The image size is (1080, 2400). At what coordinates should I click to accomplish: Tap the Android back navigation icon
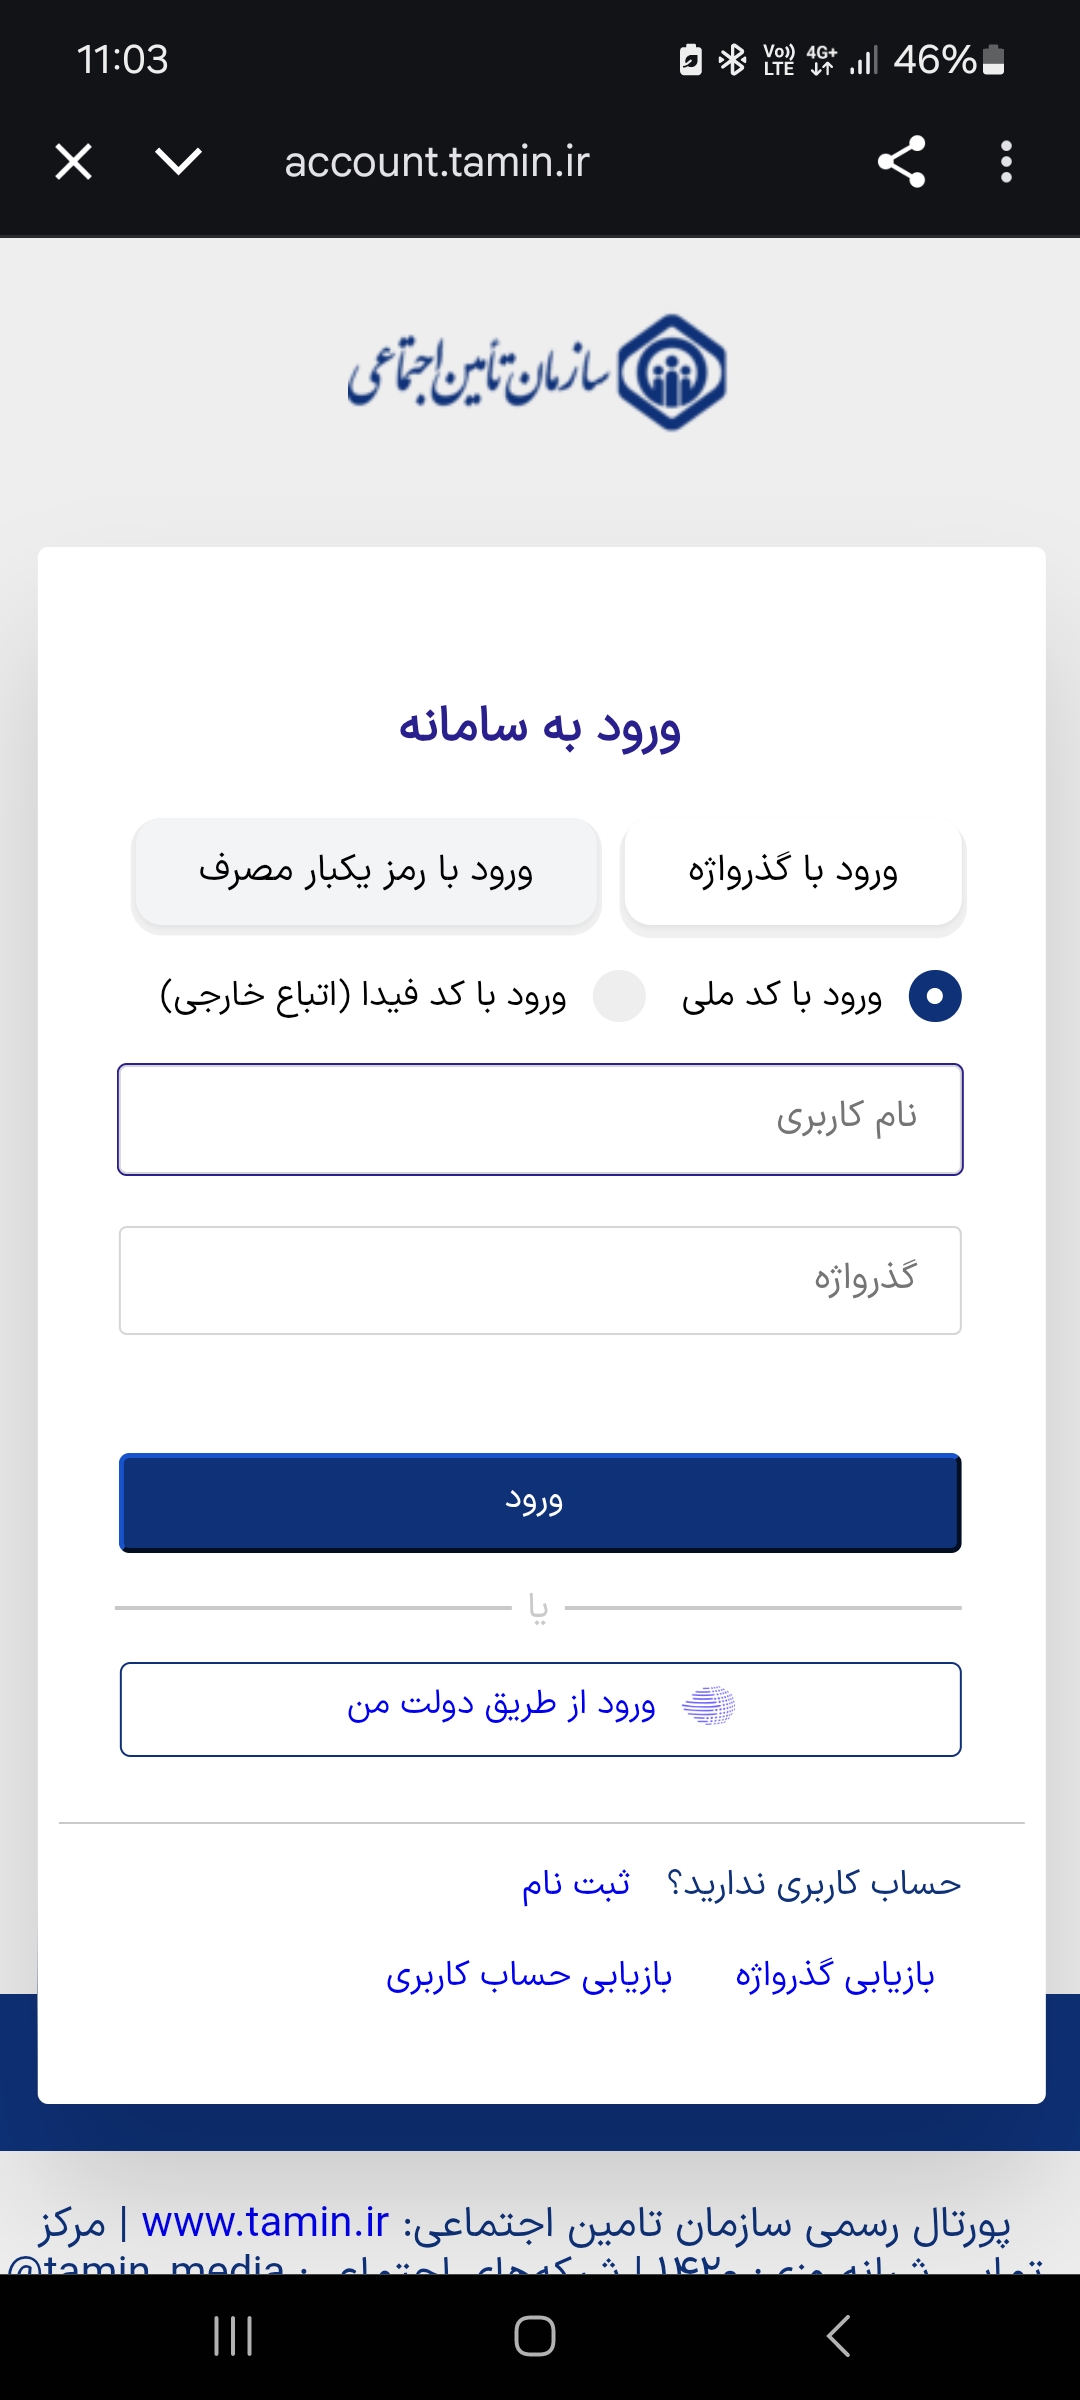[x=839, y=2337]
